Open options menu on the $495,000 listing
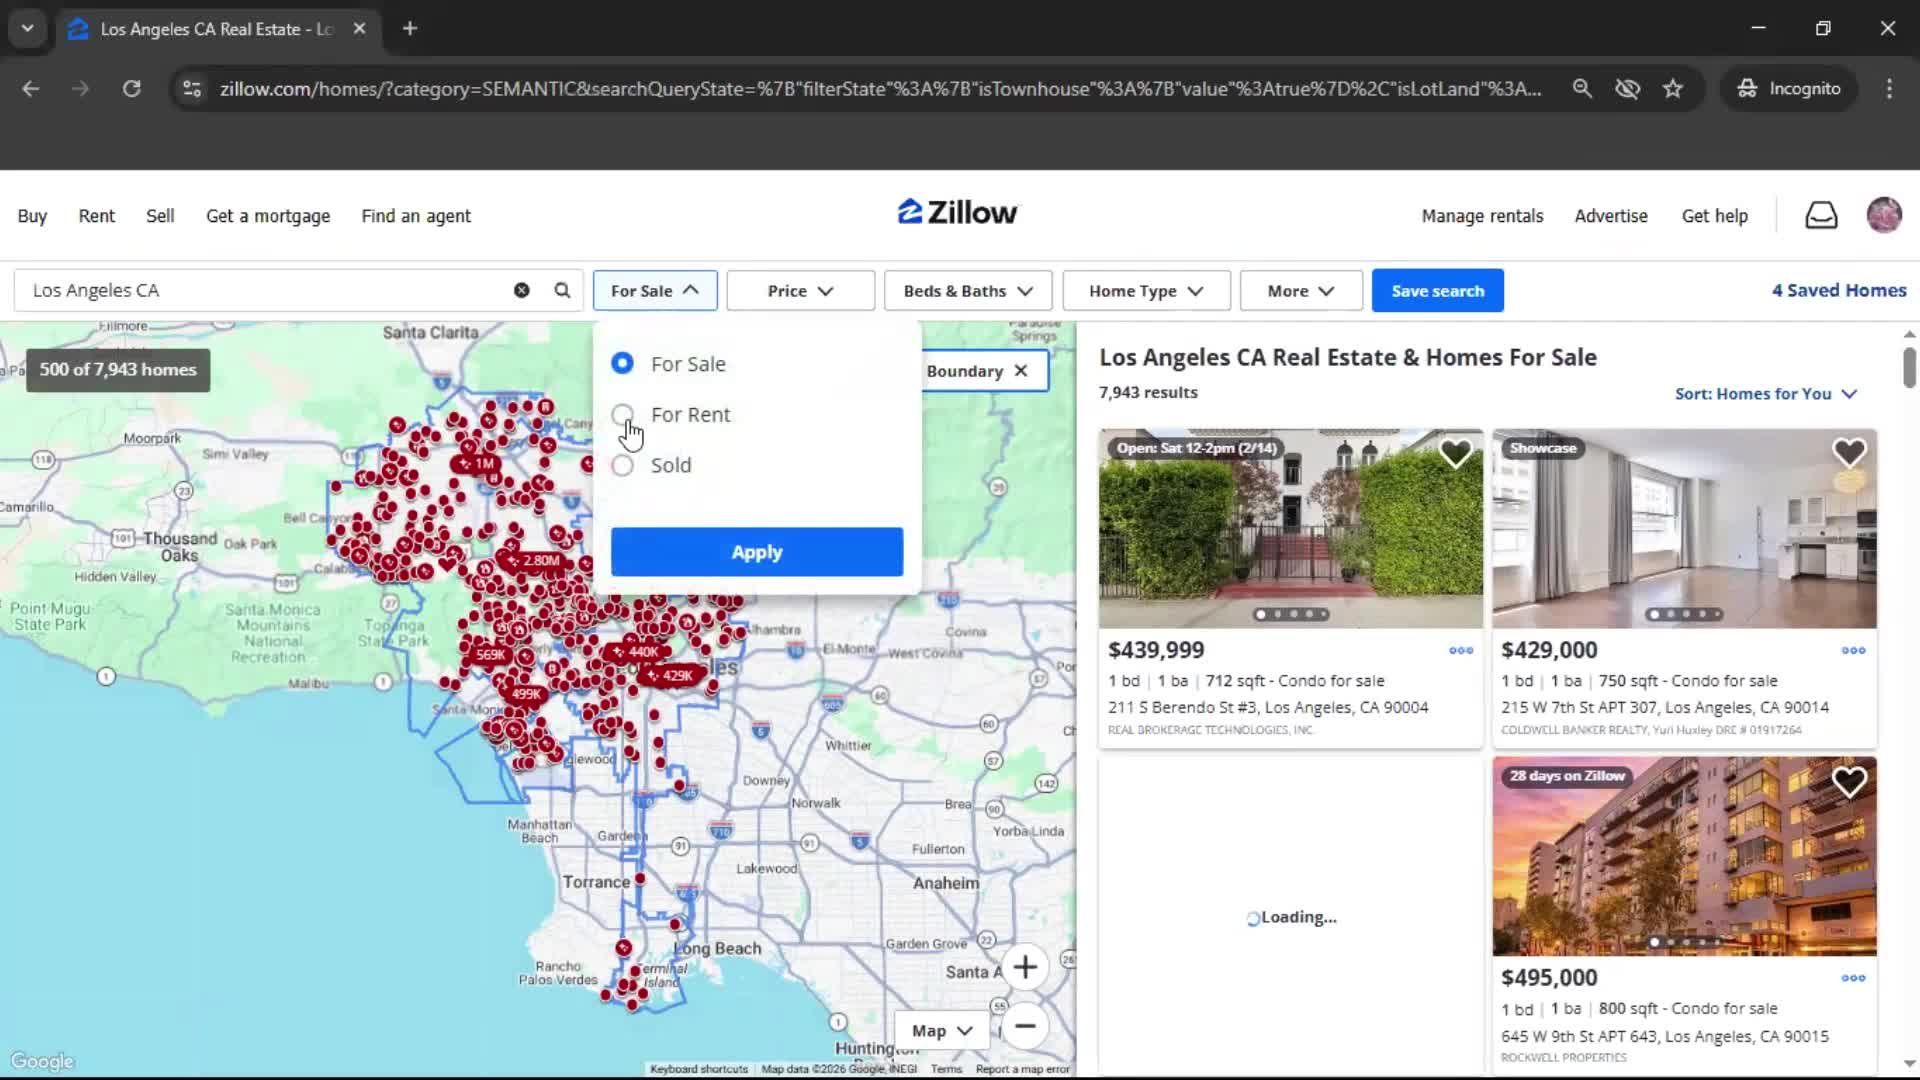The width and height of the screenshot is (1920, 1080). click(x=1853, y=978)
